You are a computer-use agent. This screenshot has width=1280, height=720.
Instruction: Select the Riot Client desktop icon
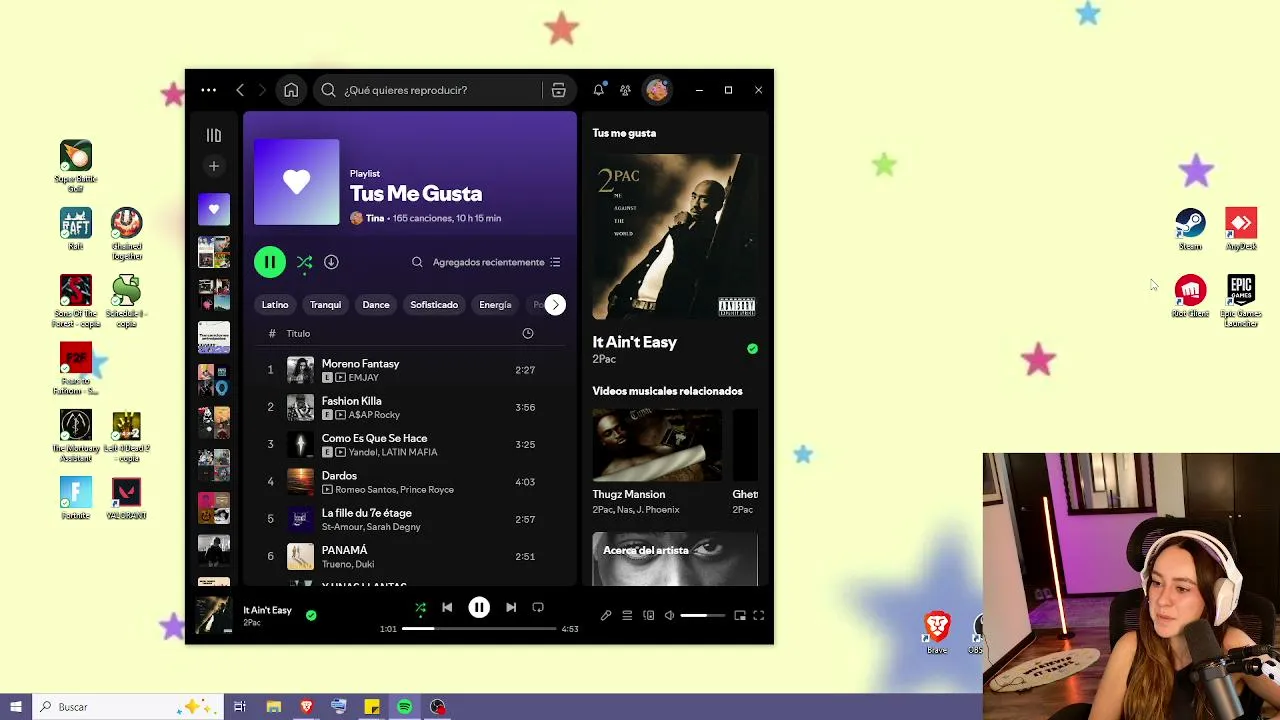(x=1190, y=296)
